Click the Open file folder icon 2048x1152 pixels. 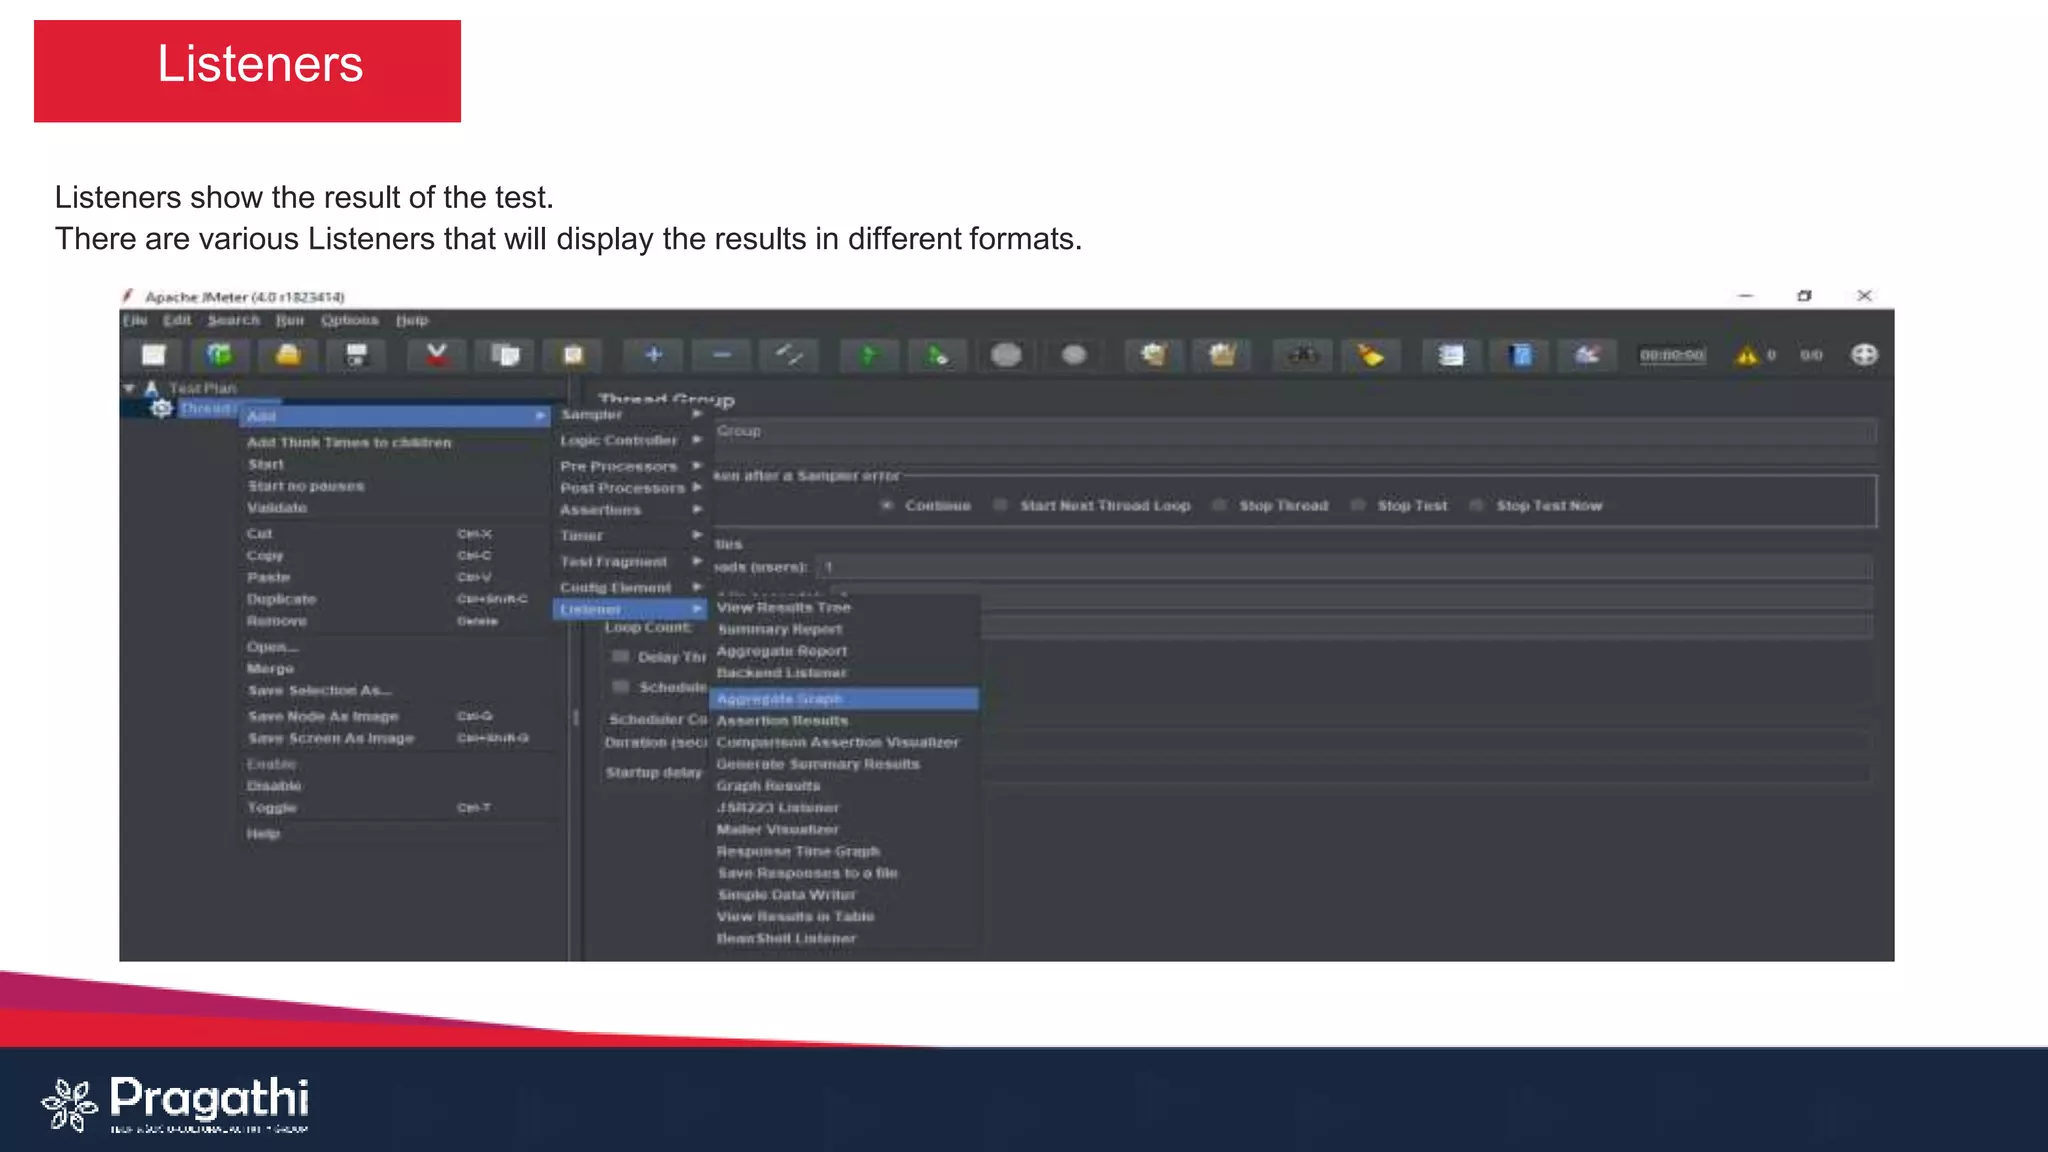[288, 355]
